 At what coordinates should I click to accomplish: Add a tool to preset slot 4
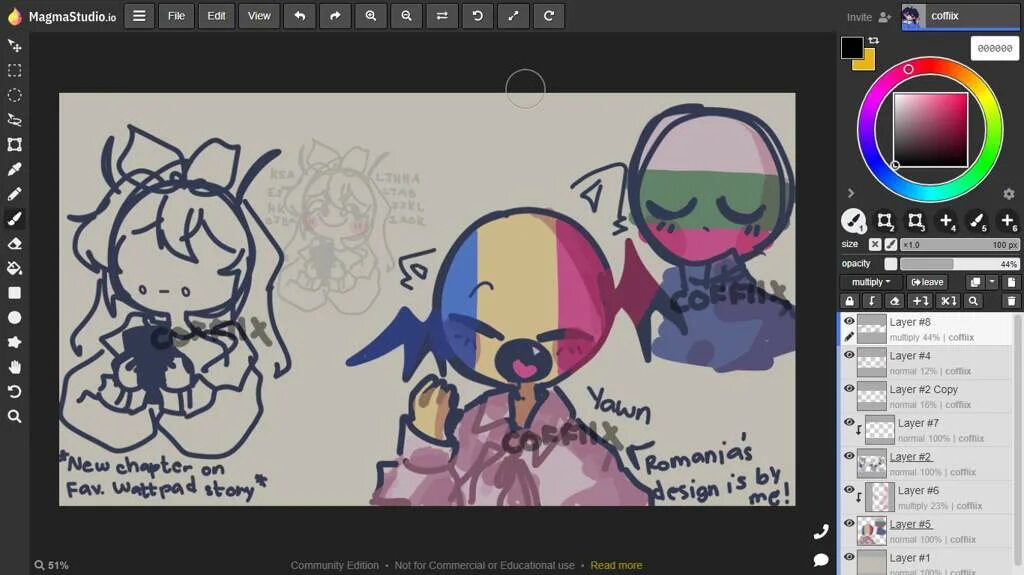point(946,222)
